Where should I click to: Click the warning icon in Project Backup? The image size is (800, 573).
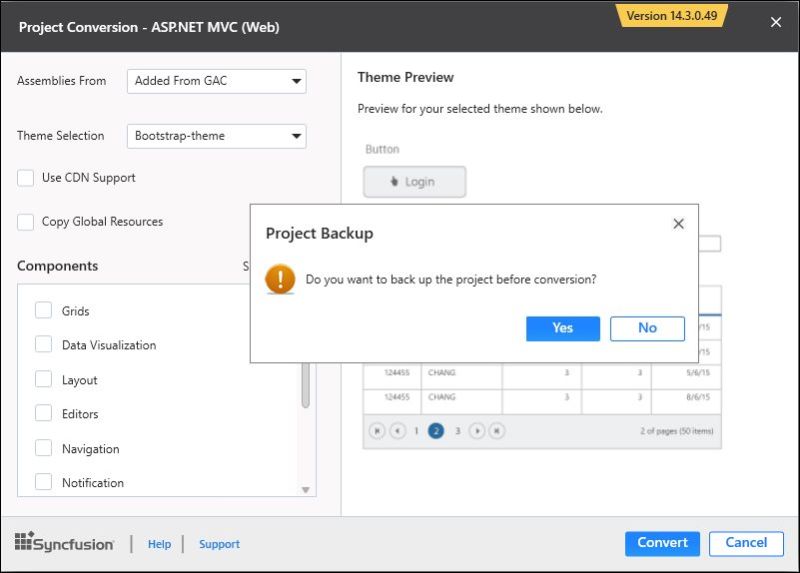[280, 279]
